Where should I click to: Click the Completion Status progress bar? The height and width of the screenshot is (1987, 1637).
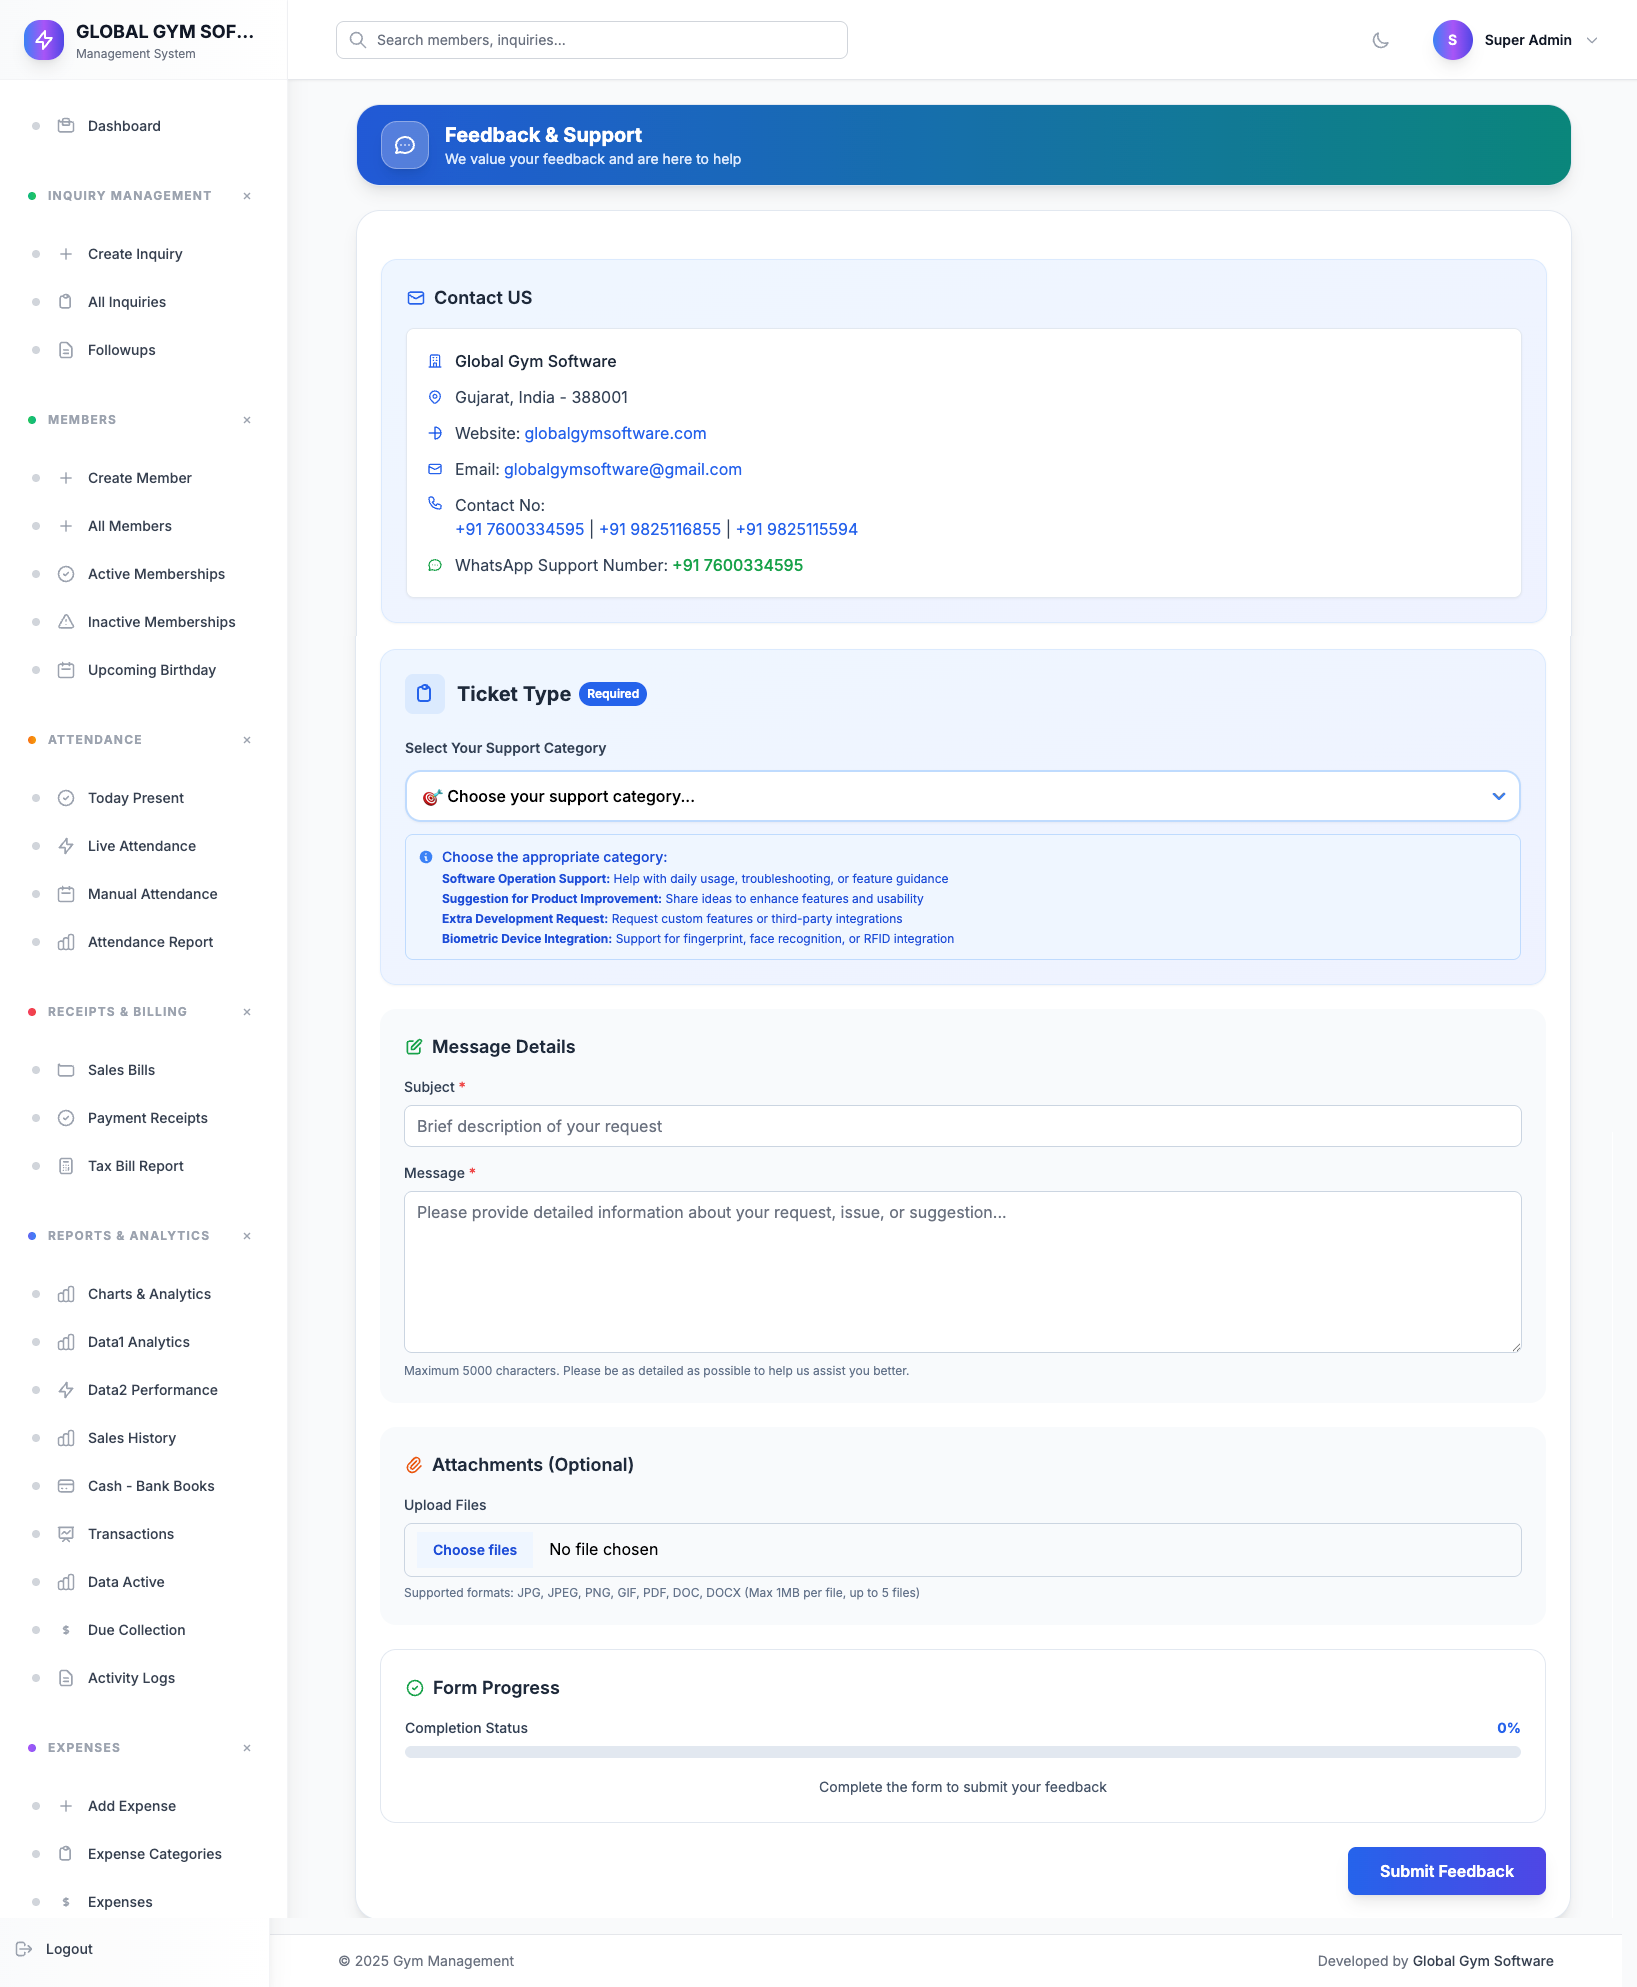962,1752
